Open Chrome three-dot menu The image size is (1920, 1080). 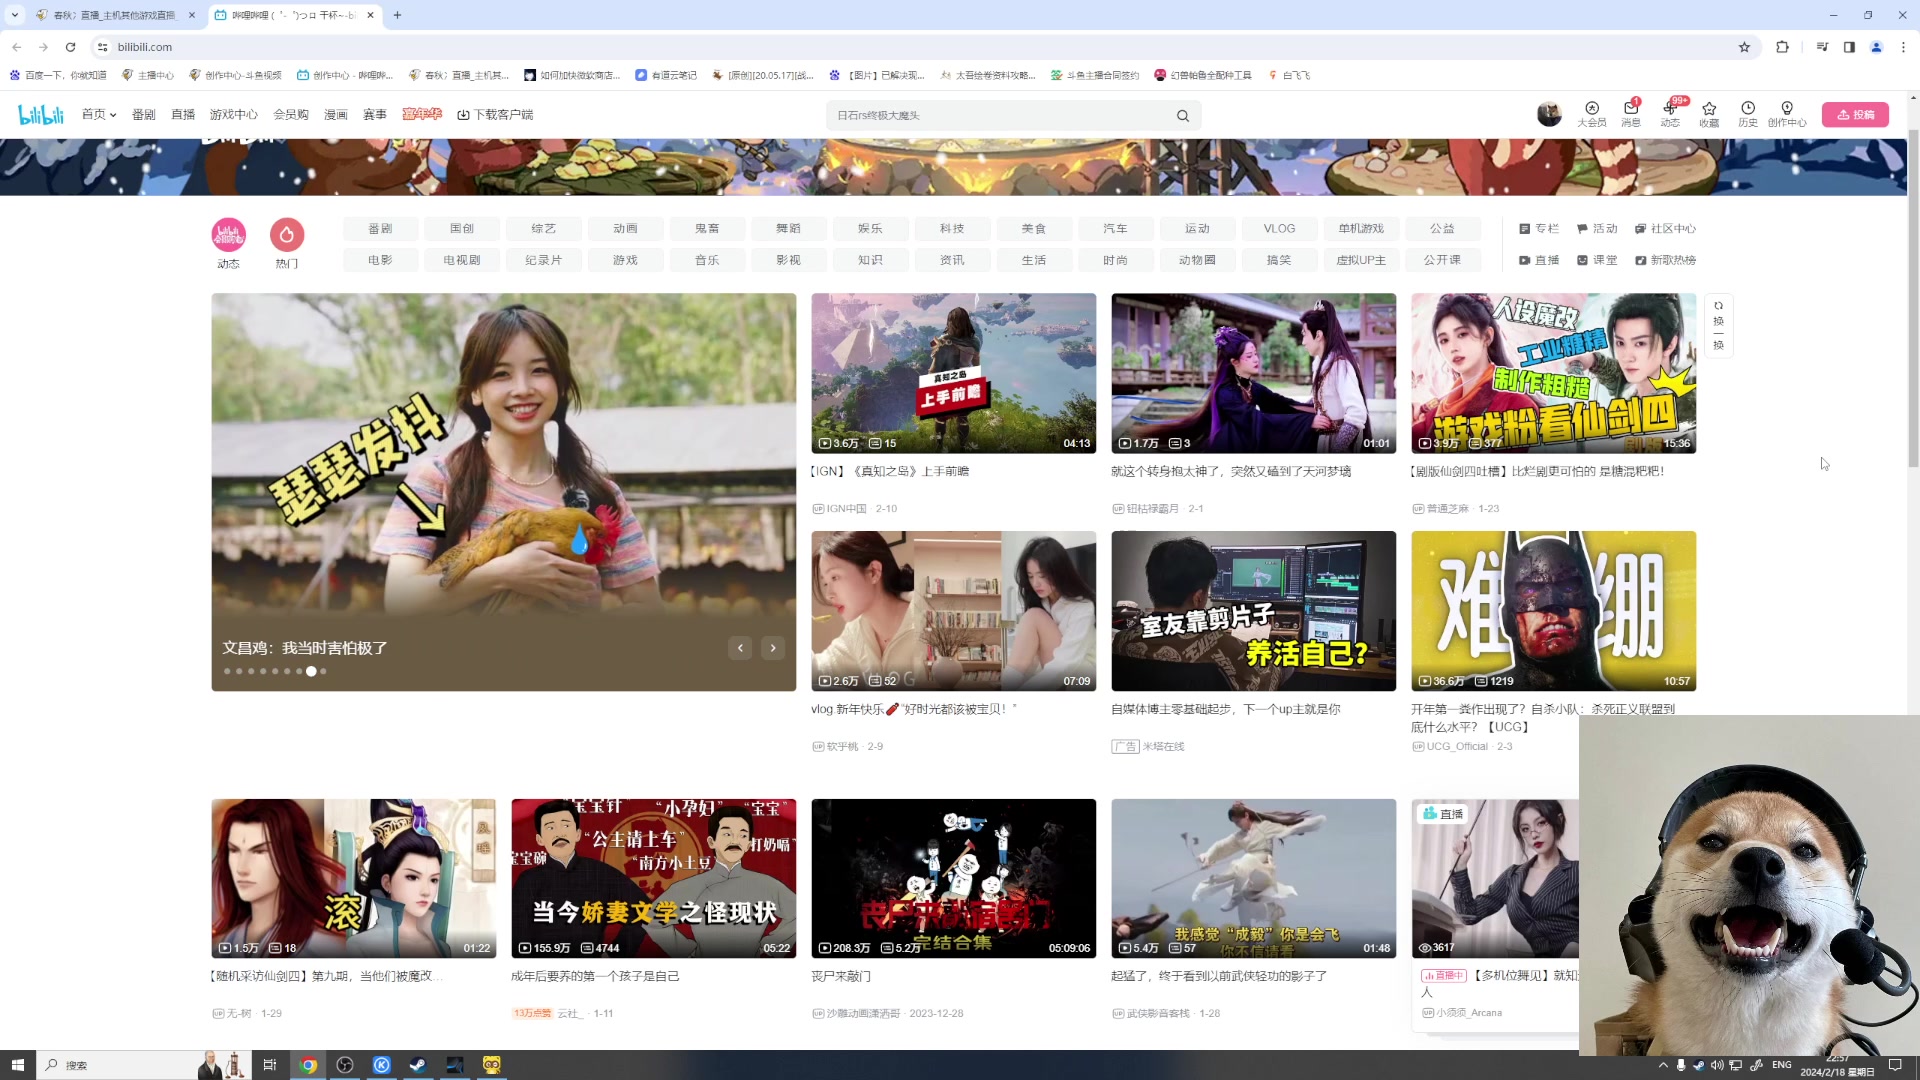(1902, 47)
